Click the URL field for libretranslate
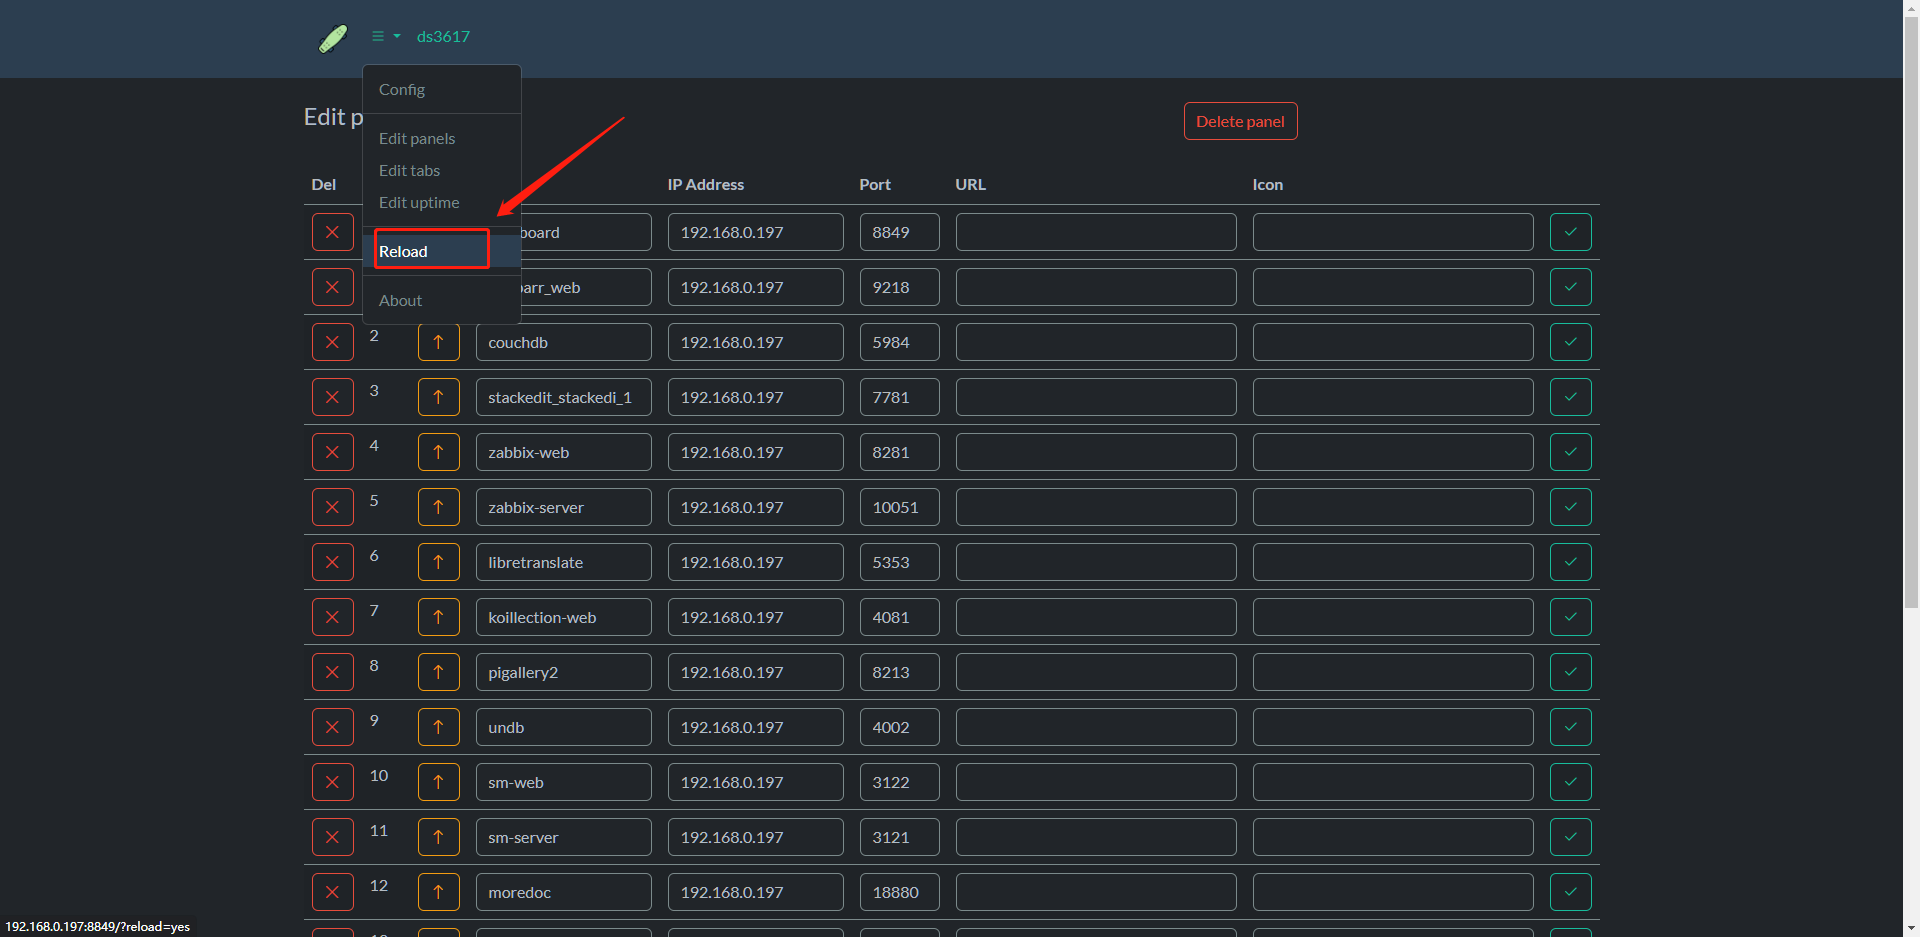Viewport: 1920px width, 937px height. tap(1096, 562)
